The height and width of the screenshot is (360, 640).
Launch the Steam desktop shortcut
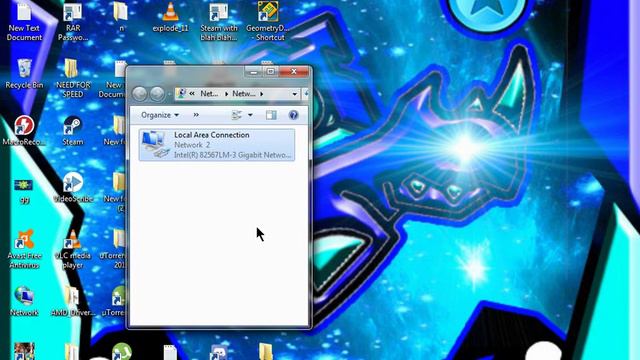[73, 131]
